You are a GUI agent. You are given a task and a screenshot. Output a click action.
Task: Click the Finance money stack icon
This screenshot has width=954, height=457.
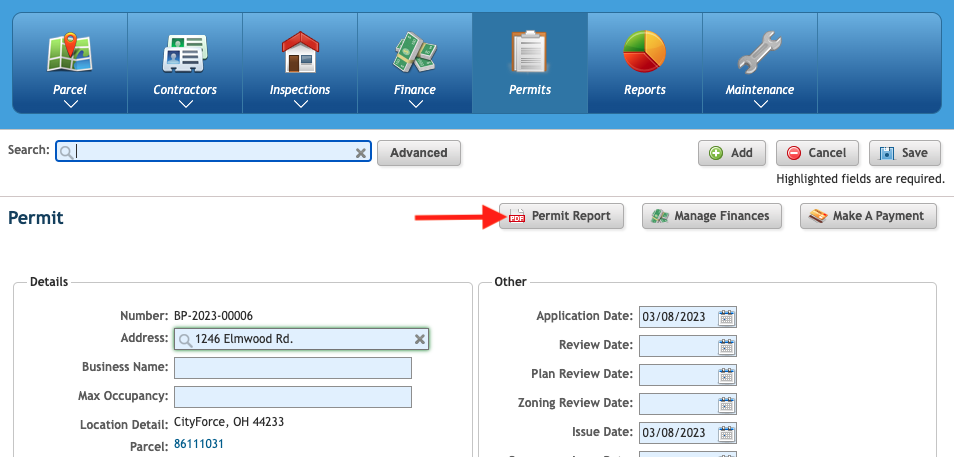pos(415,53)
